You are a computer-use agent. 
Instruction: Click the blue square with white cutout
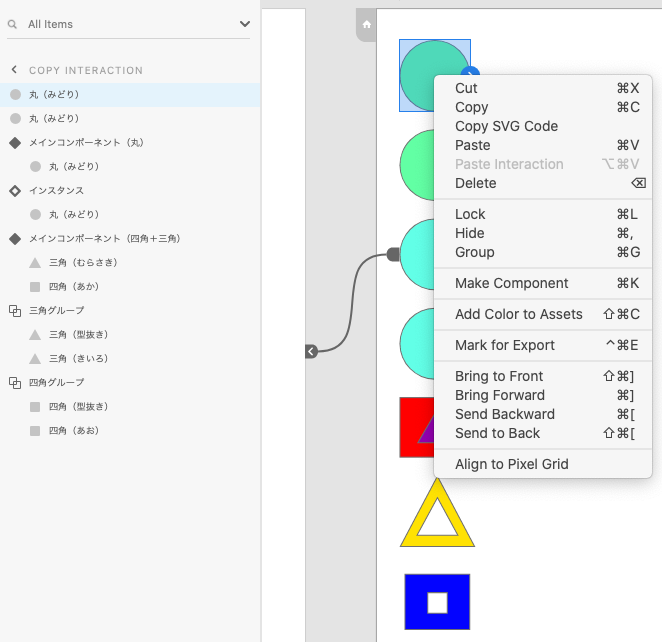pyautogui.click(x=437, y=602)
